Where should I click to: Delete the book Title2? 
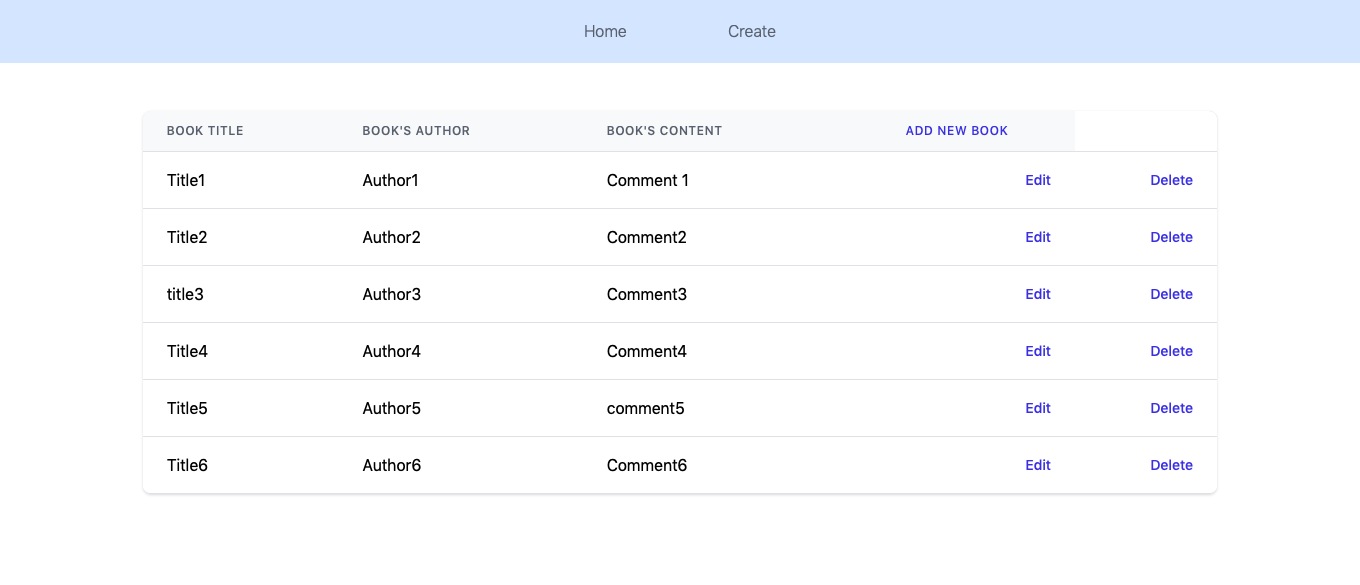point(1171,237)
